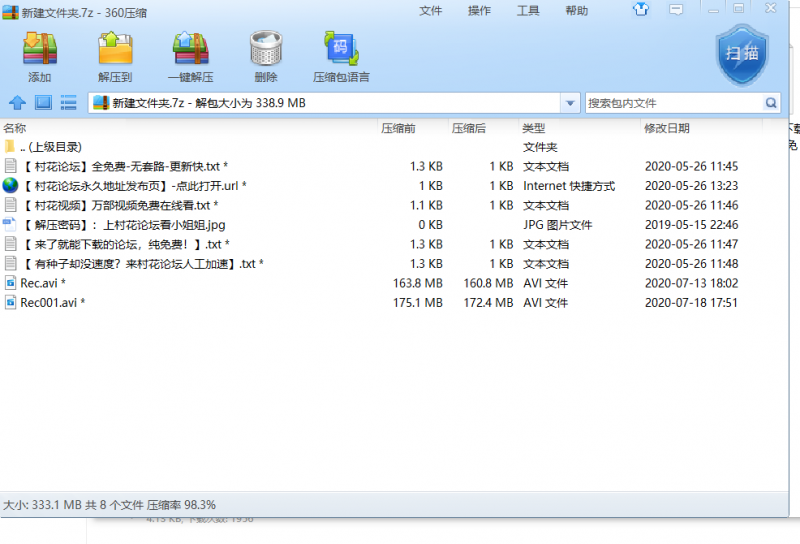Expand the archive path dropdown arrow
Image resolution: width=800 pixels, height=544 pixels.
click(570, 103)
